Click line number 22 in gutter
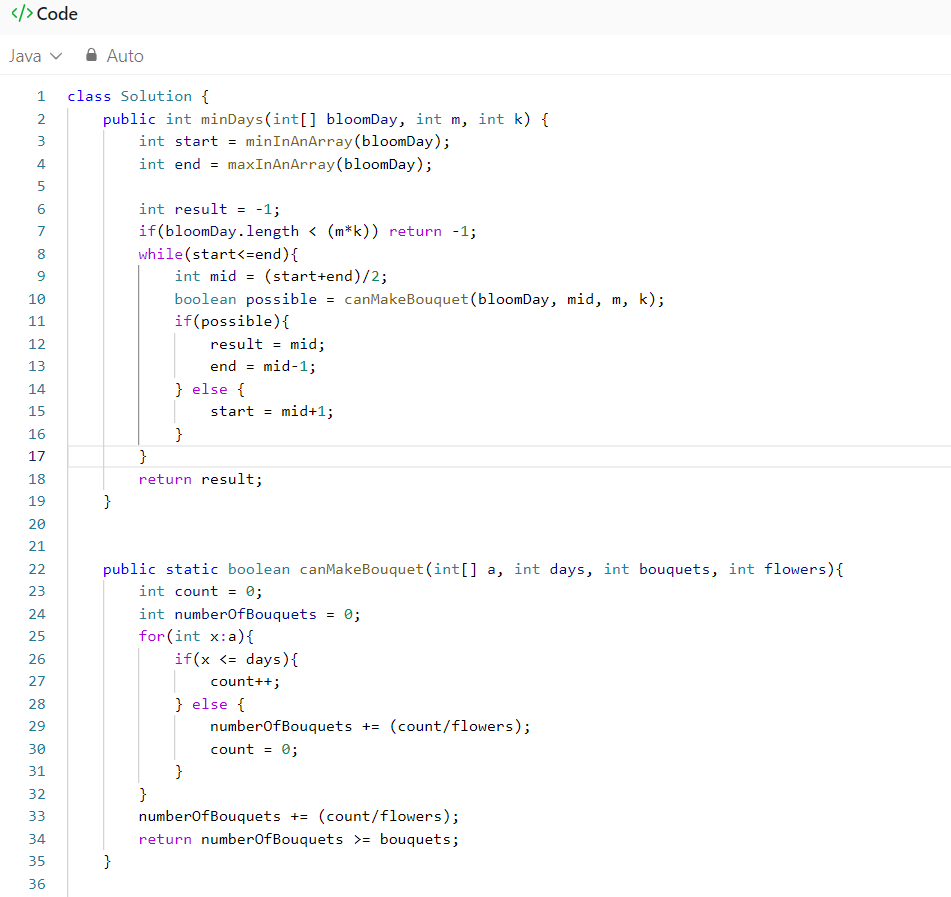Image resolution: width=951 pixels, height=897 pixels. pos(37,569)
